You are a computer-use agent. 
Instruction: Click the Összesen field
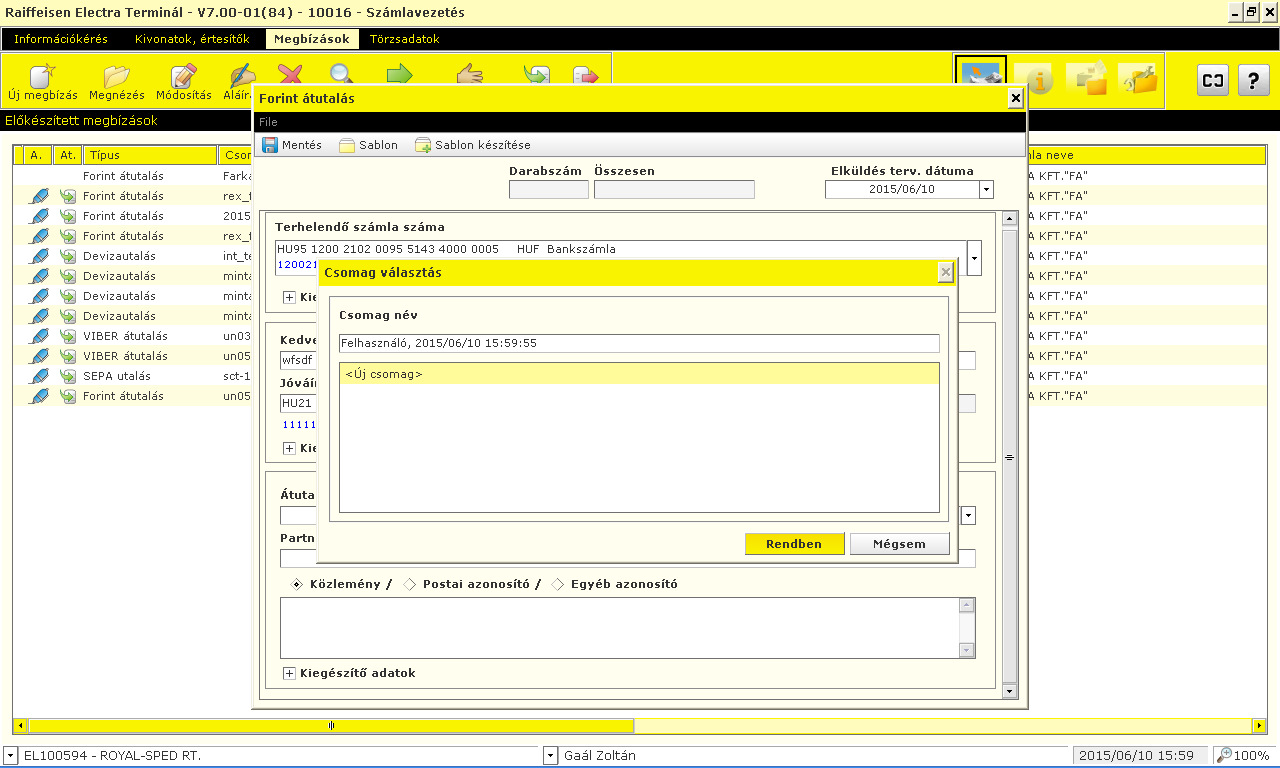(674, 189)
